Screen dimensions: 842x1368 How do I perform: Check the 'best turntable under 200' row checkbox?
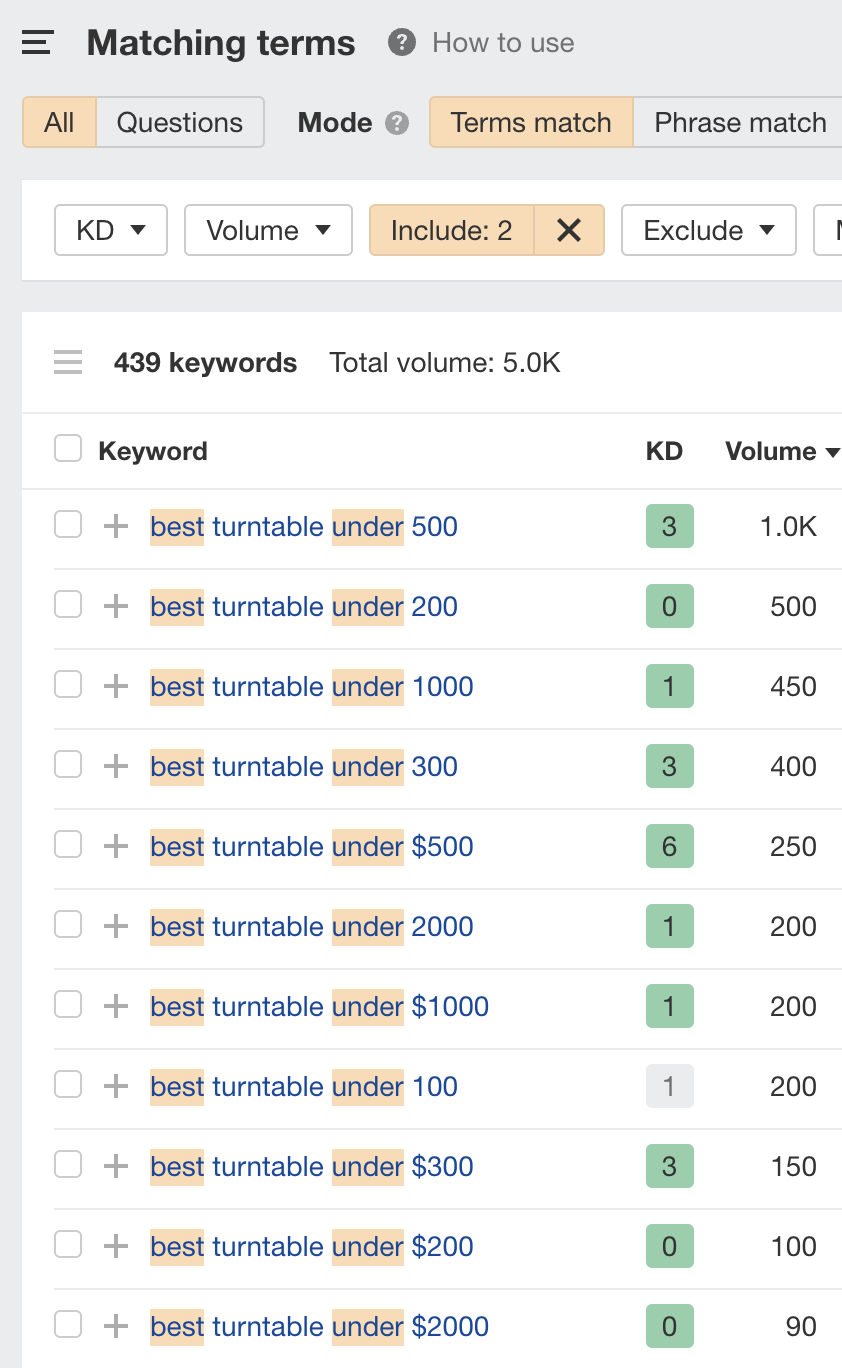tap(67, 604)
